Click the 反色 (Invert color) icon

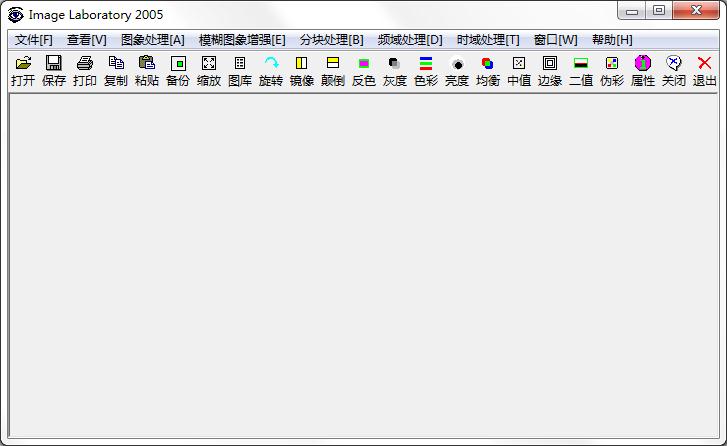point(364,63)
